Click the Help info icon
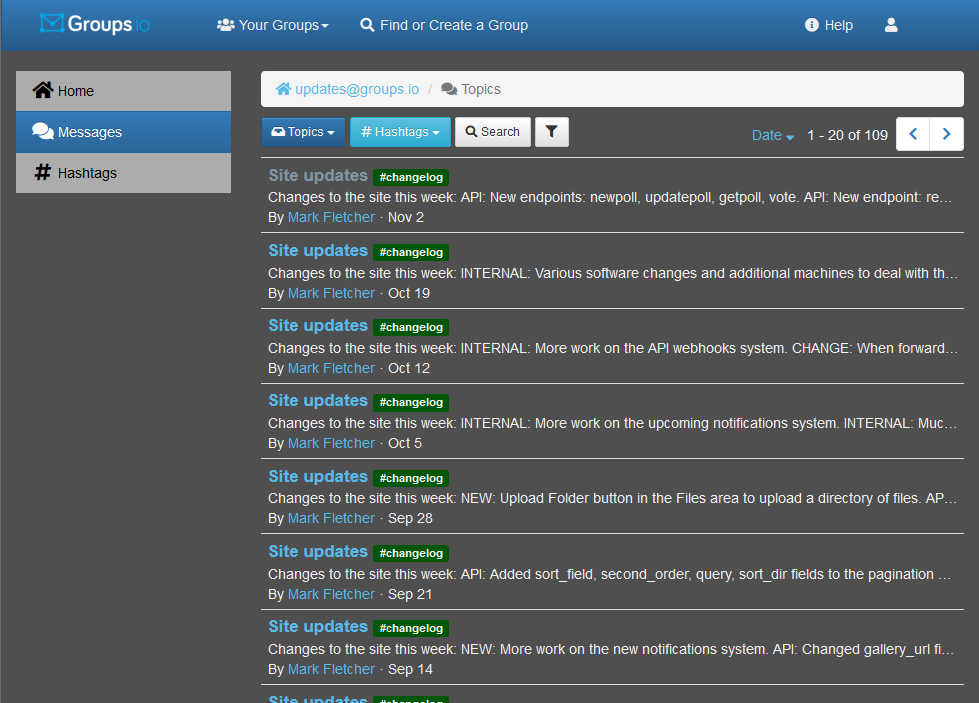 (812, 25)
